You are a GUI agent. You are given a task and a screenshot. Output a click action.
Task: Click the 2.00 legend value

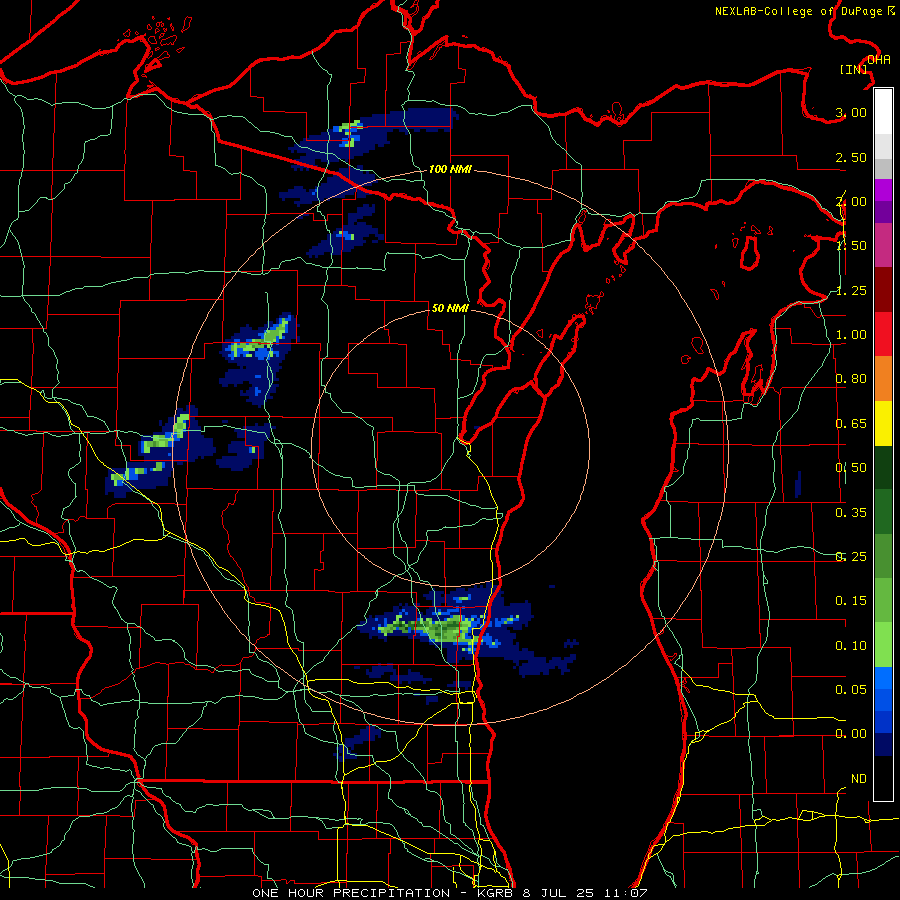(851, 201)
